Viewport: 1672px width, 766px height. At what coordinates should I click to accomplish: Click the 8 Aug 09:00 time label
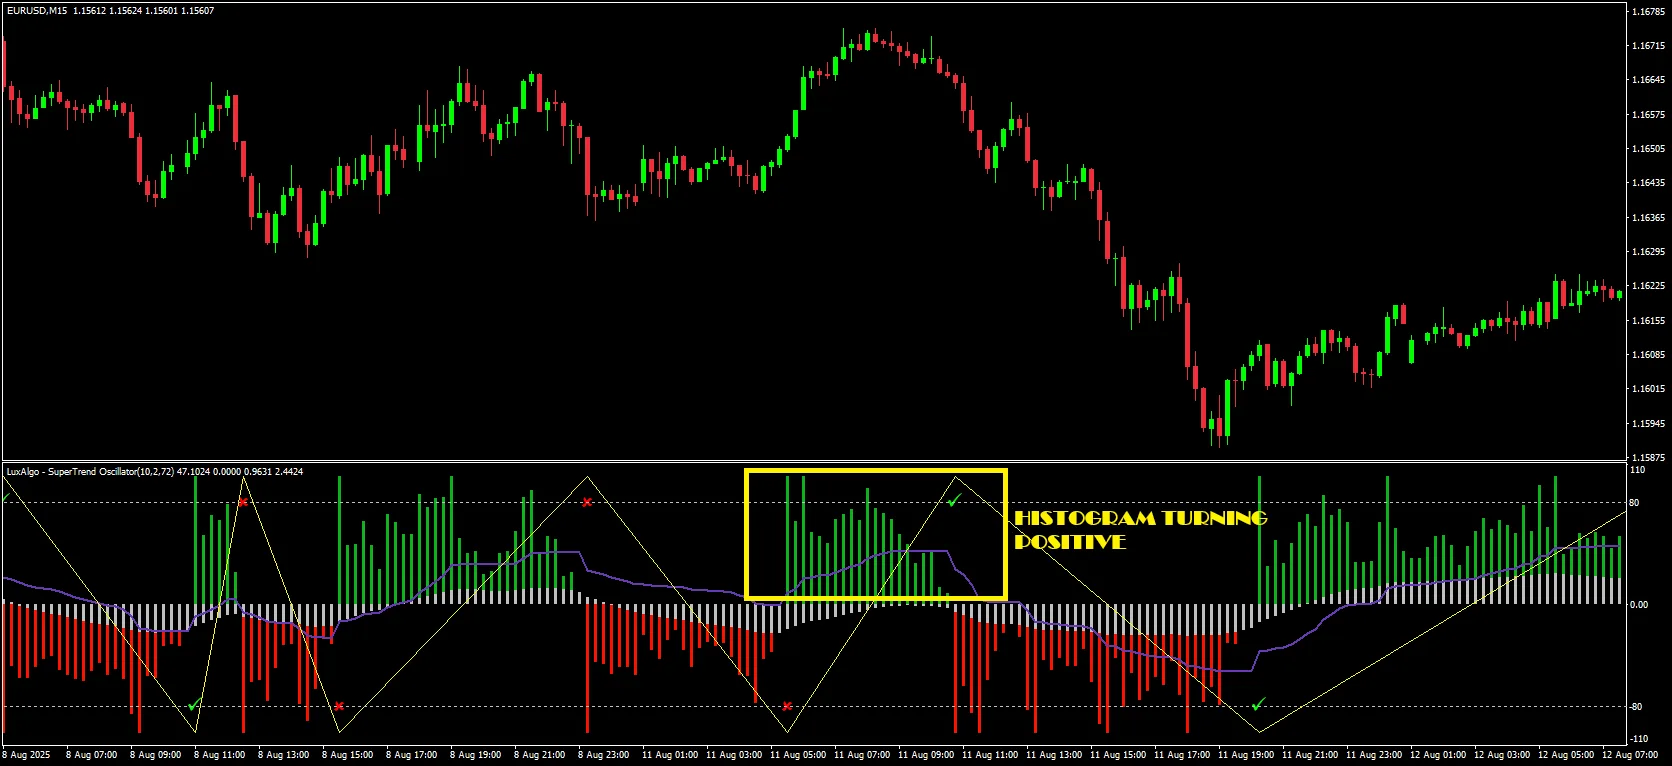pyautogui.click(x=155, y=755)
